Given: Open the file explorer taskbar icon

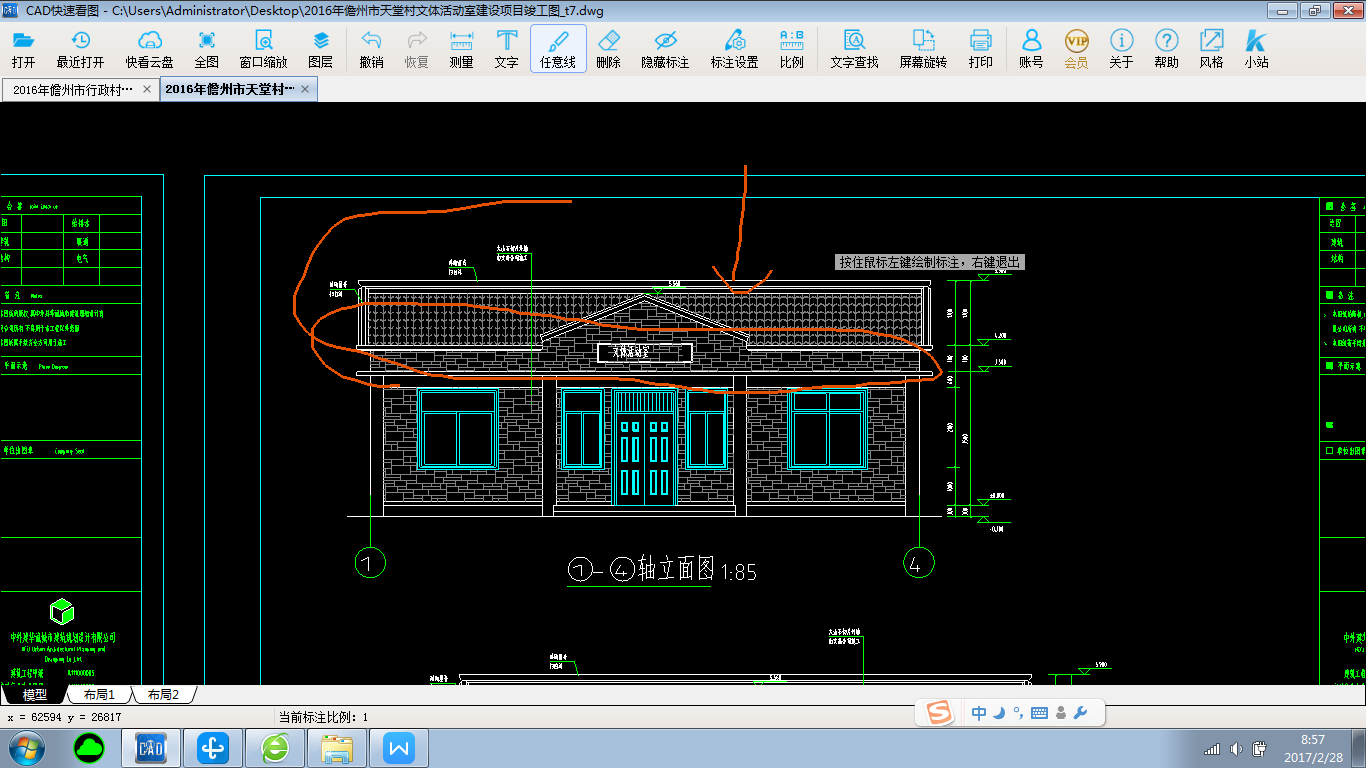Looking at the screenshot, I should (x=337, y=748).
